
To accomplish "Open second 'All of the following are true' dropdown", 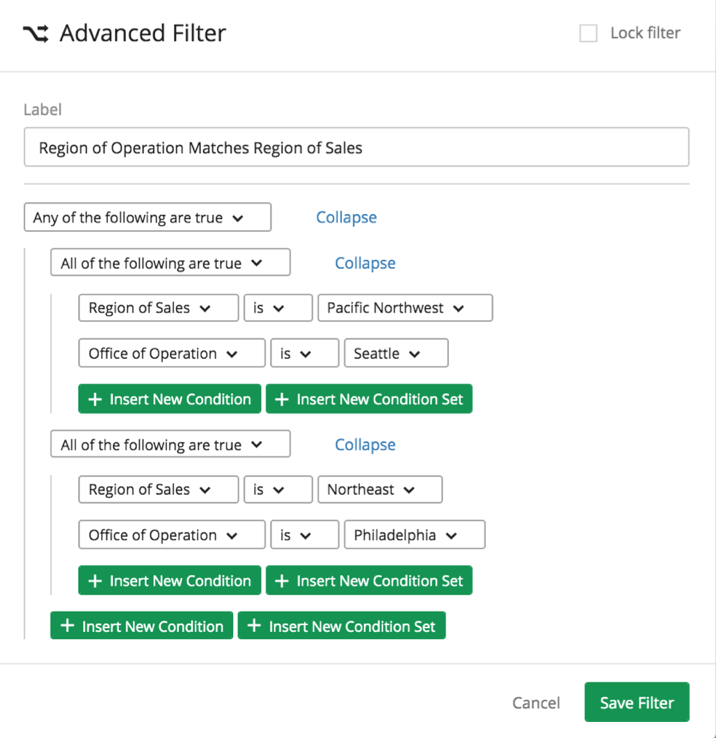I will (170, 444).
